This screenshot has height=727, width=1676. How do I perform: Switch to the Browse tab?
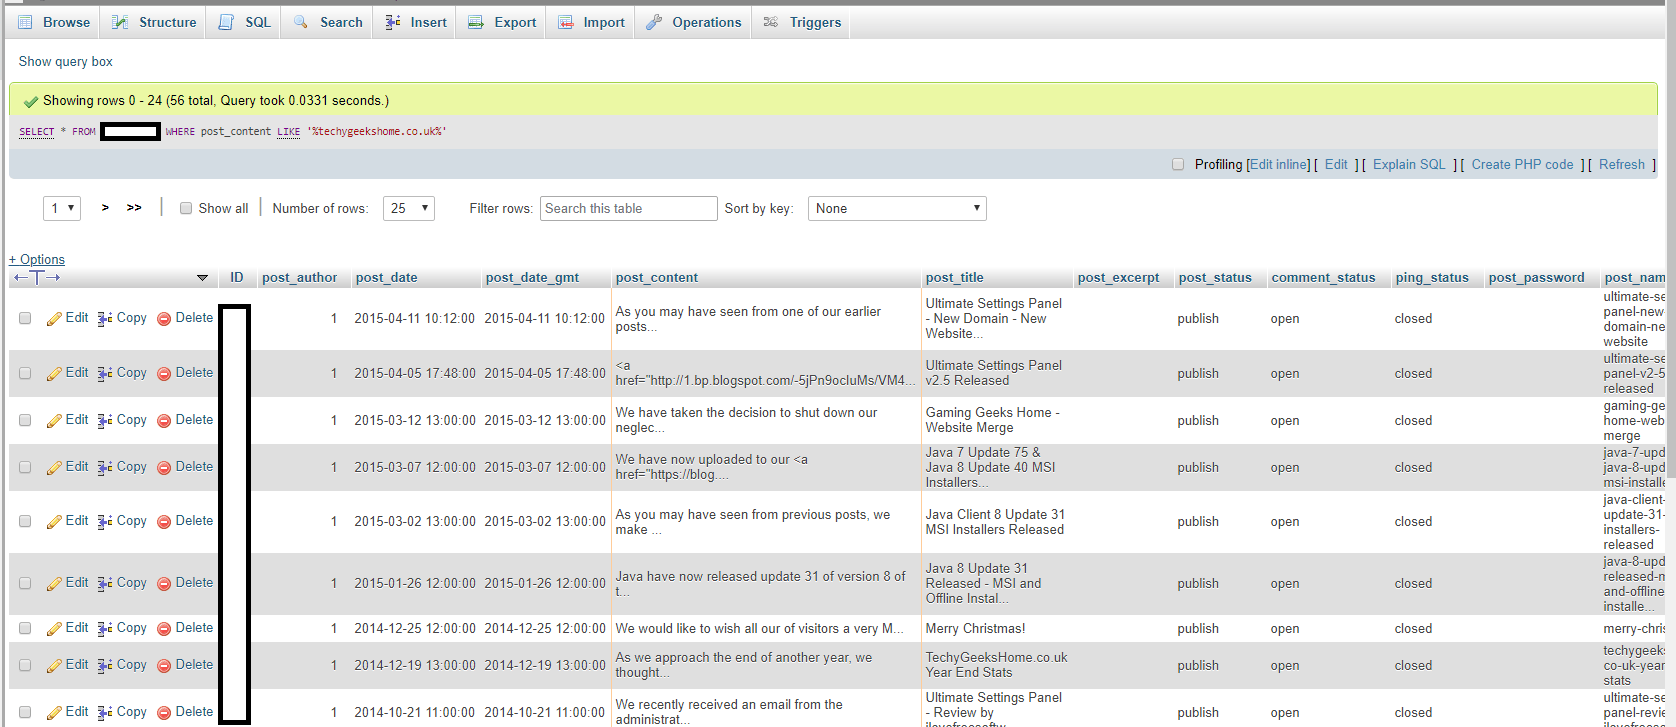pos(54,22)
